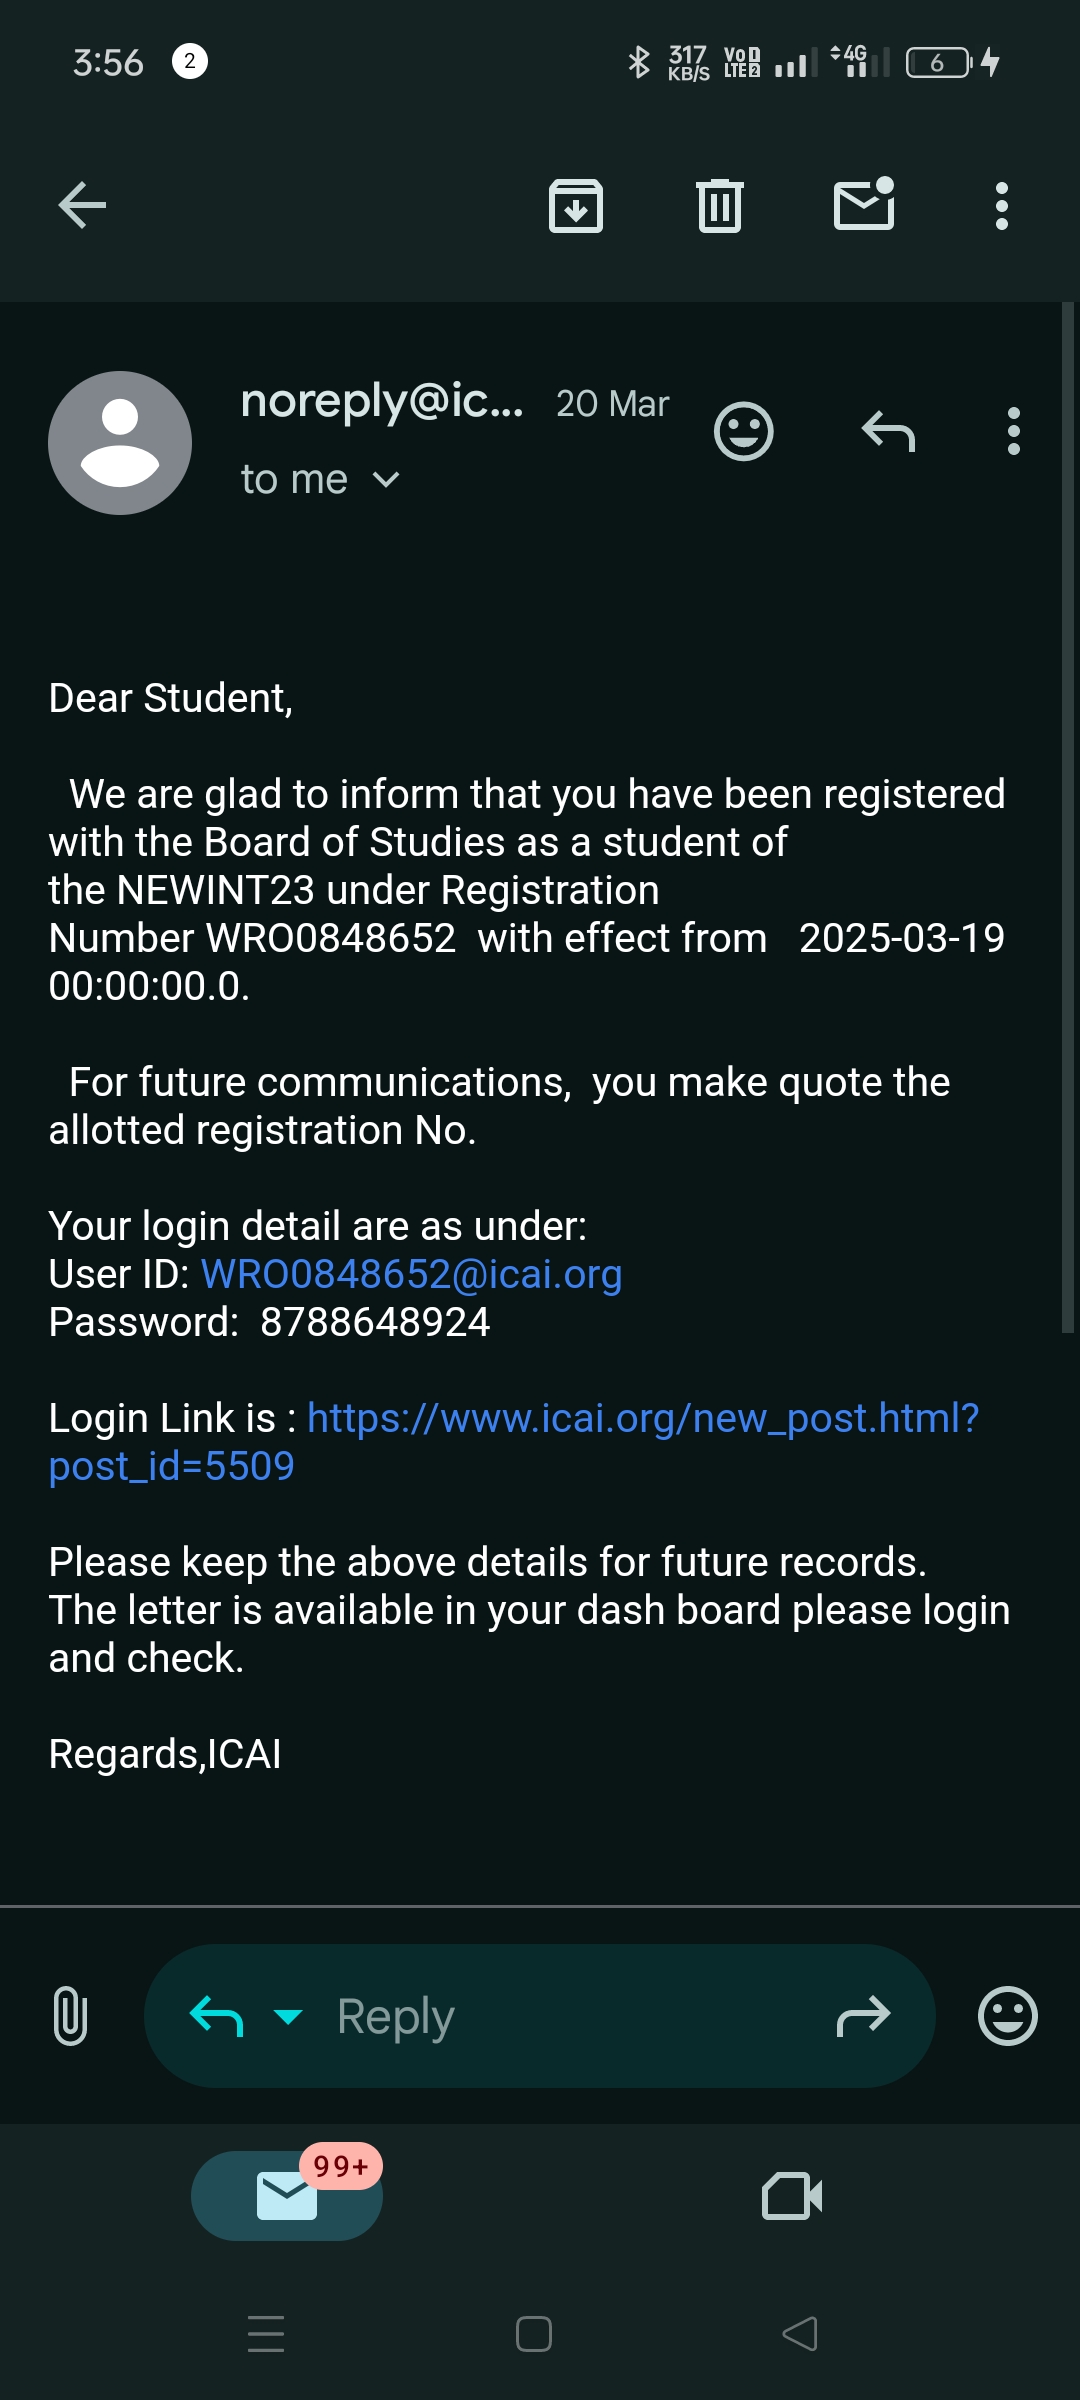Switch to the Meet video tab
1080x2400 pixels.
792,2196
